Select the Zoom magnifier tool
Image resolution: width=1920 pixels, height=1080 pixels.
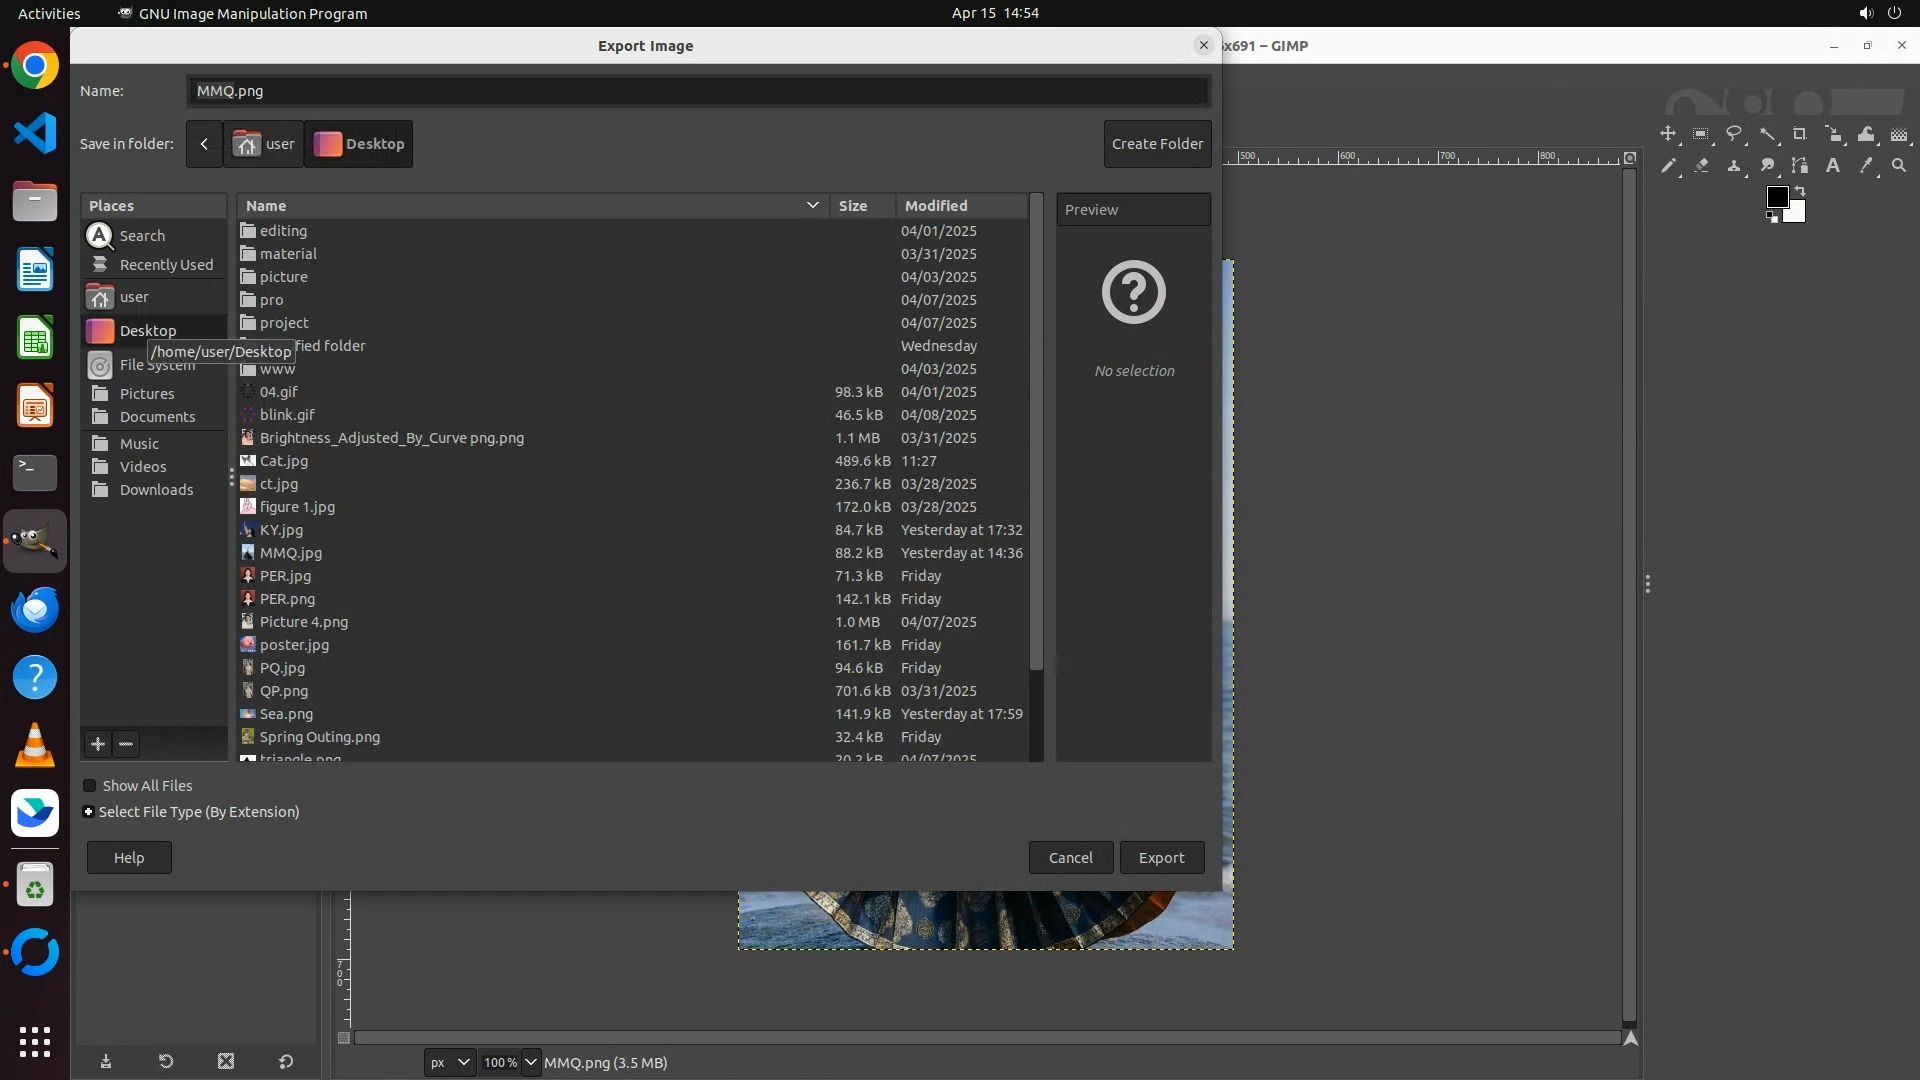tap(1899, 166)
